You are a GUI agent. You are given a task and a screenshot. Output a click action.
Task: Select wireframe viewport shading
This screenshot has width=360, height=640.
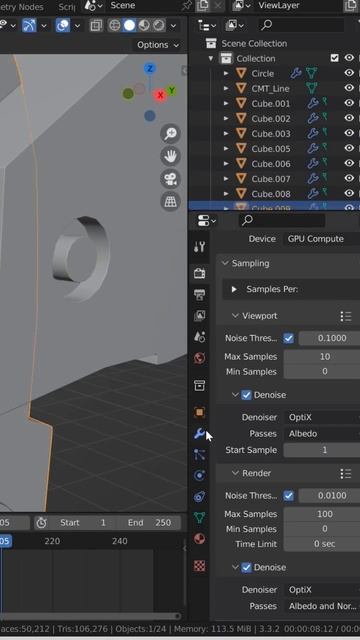coord(115,26)
